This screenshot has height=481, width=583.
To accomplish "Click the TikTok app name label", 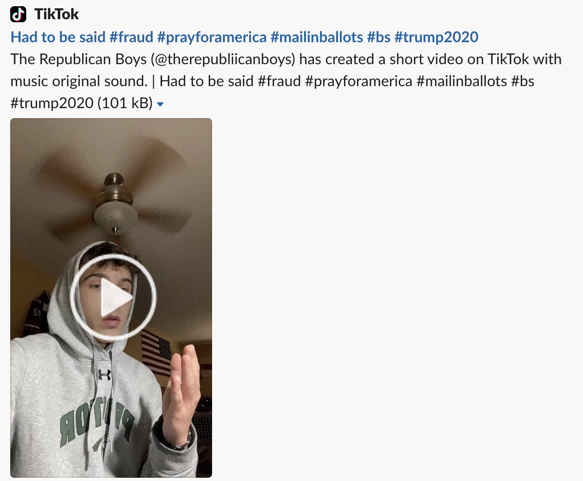I will pos(57,14).
